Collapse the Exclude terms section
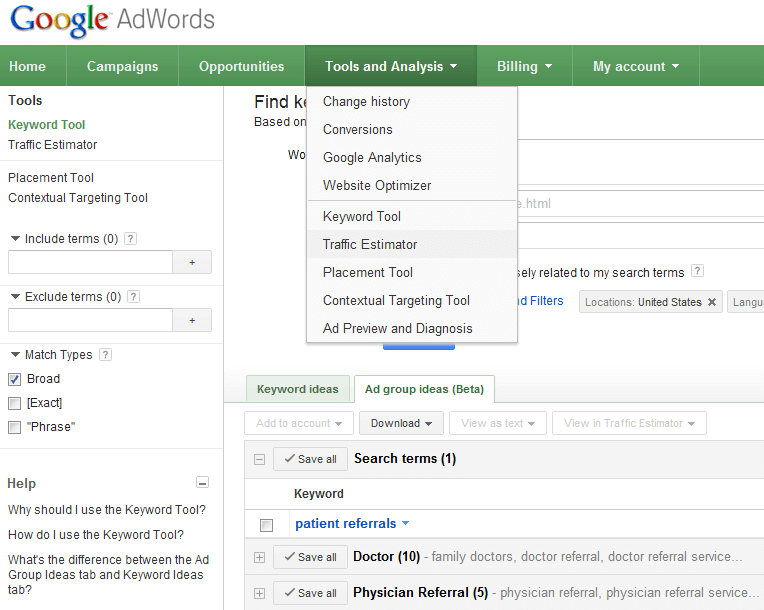Screen dimensions: 764x610 pos(16,297)
